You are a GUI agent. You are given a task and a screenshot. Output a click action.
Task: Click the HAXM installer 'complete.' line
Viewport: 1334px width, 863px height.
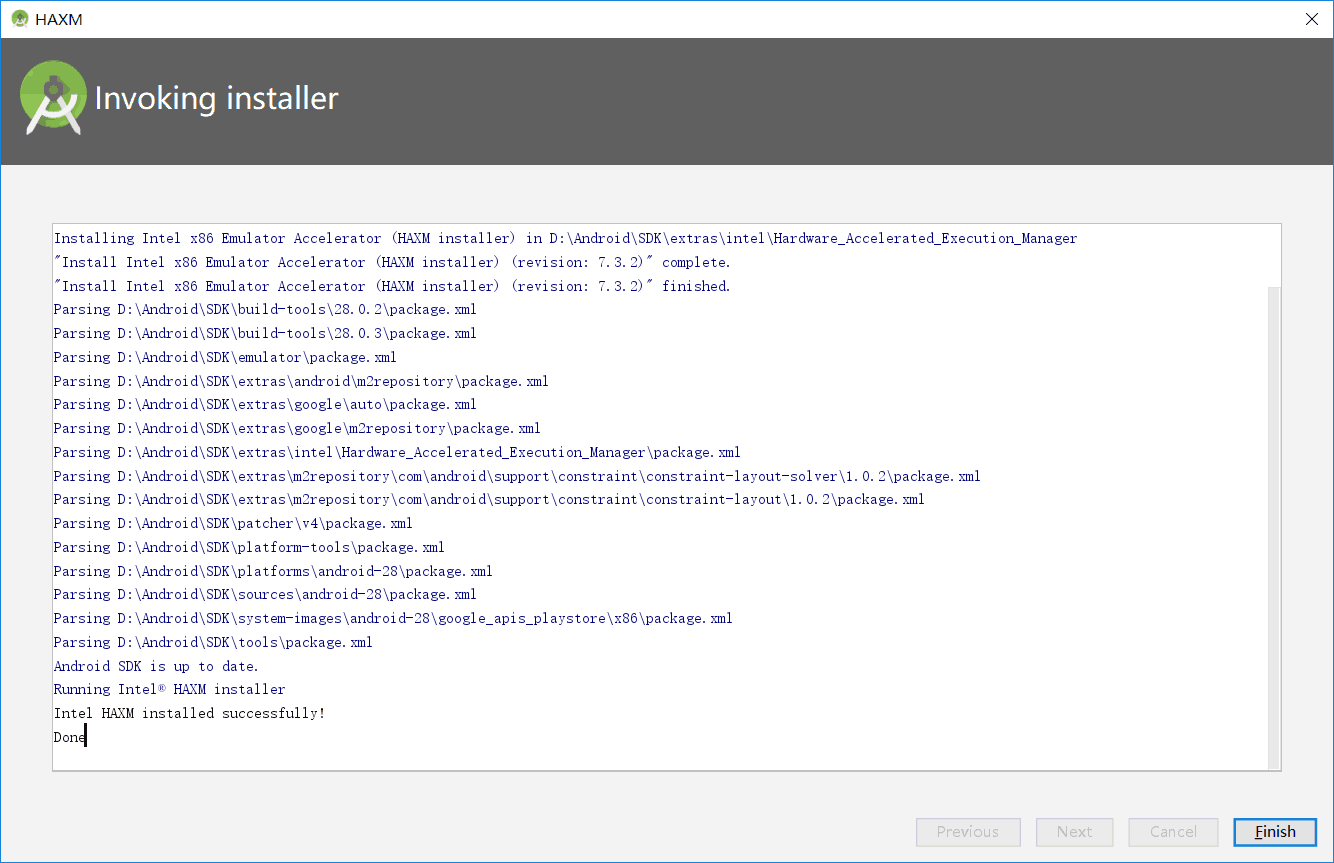click(x=392, y=262)
